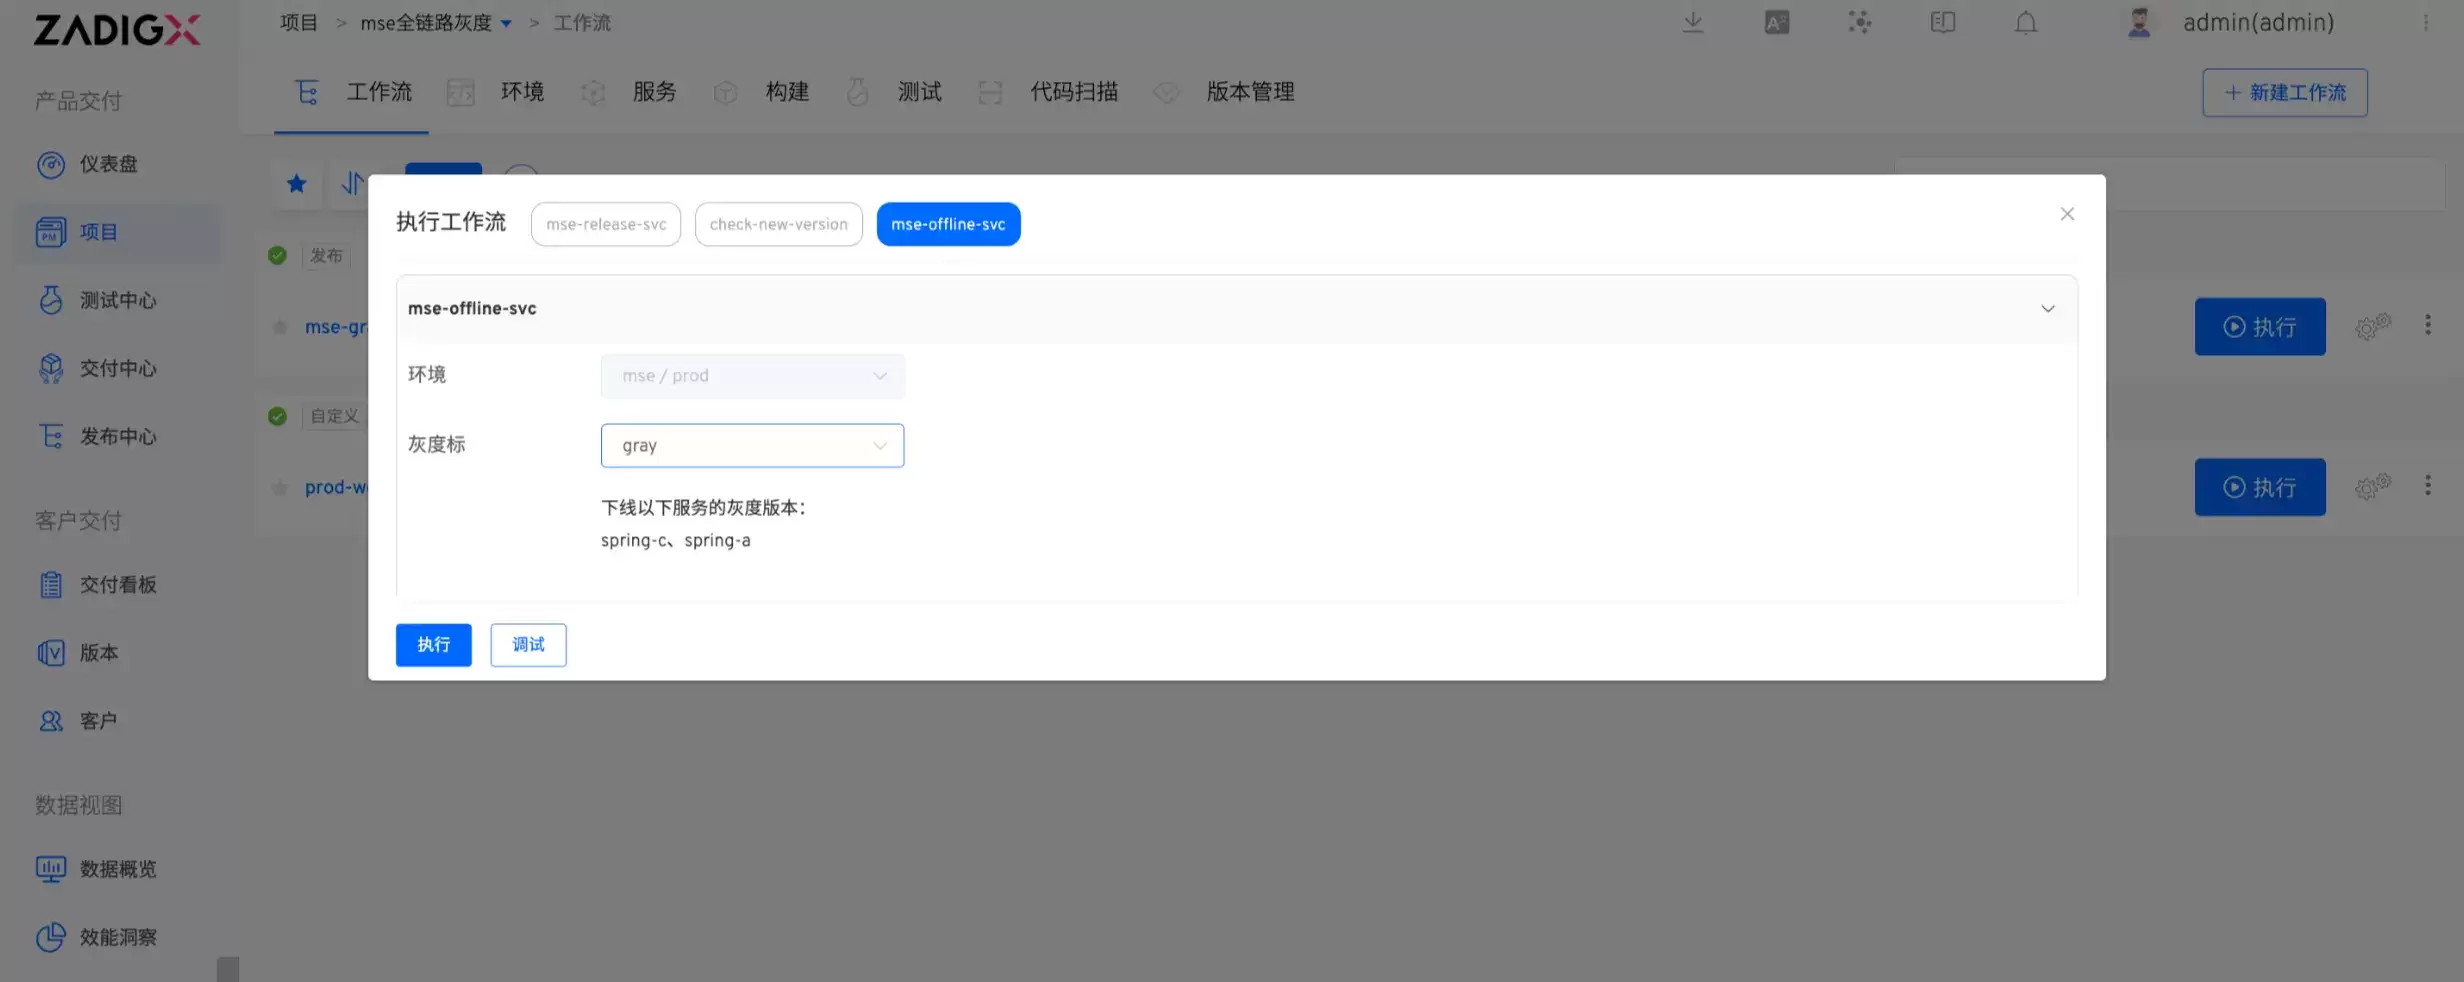This screenshot has width=2464, height=982.
Task: Click the 项目 breadcrumb link
Action: (x=298, y=23)
